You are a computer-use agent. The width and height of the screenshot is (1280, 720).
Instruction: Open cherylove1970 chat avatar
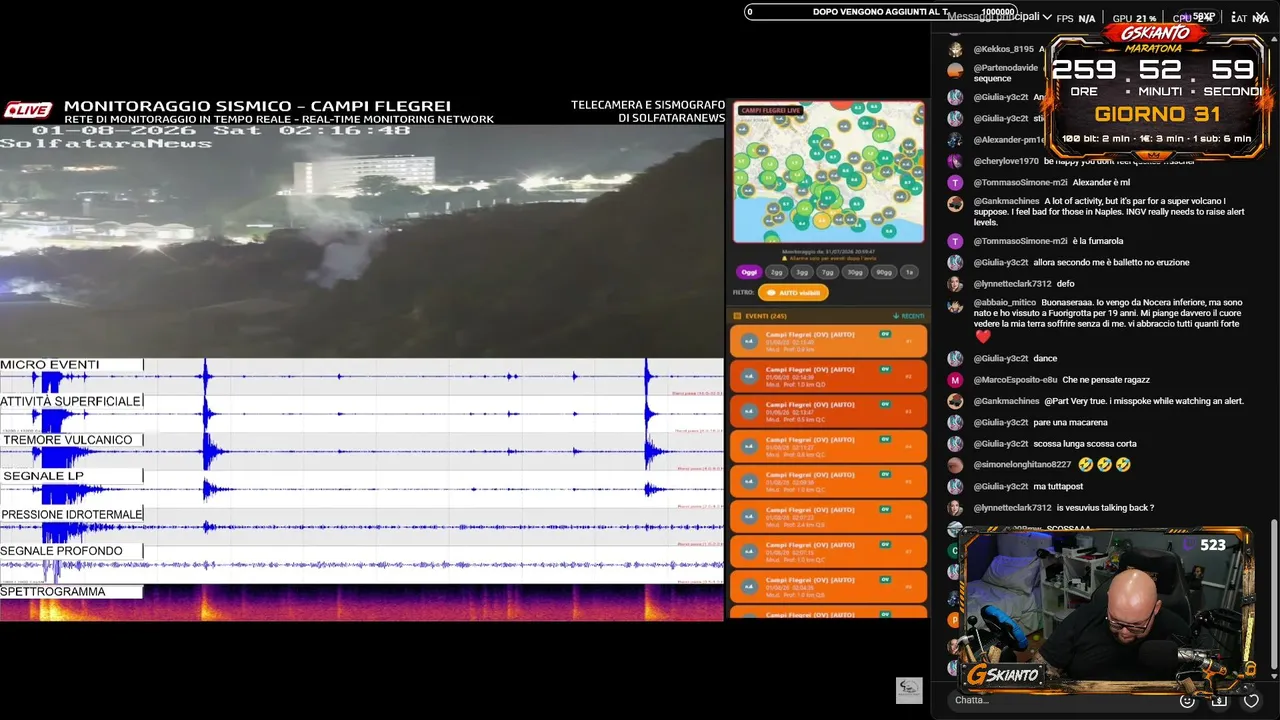click(955, 161)
